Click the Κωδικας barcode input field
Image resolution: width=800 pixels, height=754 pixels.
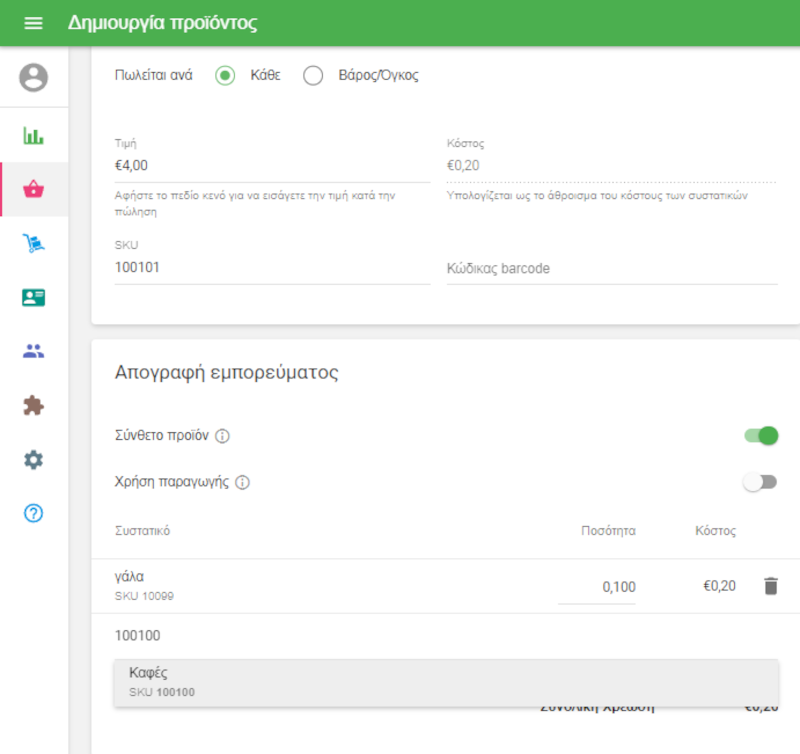point(611,268)
